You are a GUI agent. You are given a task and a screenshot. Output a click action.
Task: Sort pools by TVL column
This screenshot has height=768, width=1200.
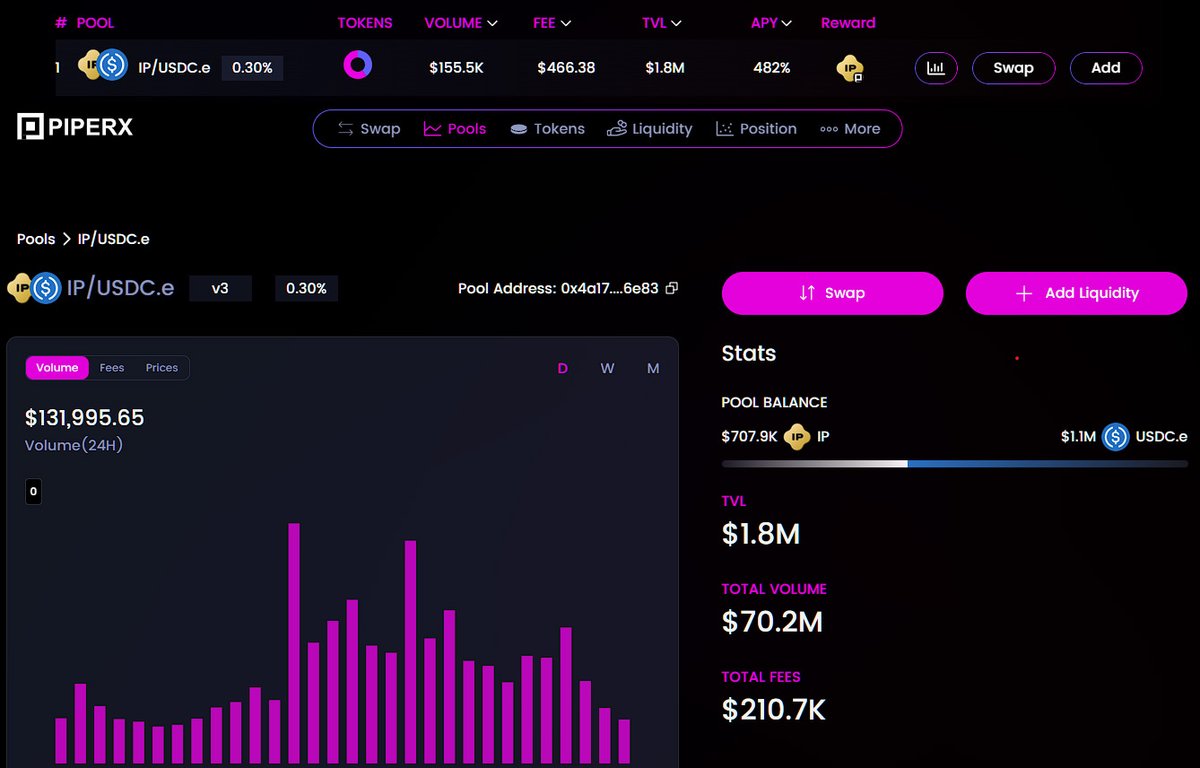tap(662, 22)
